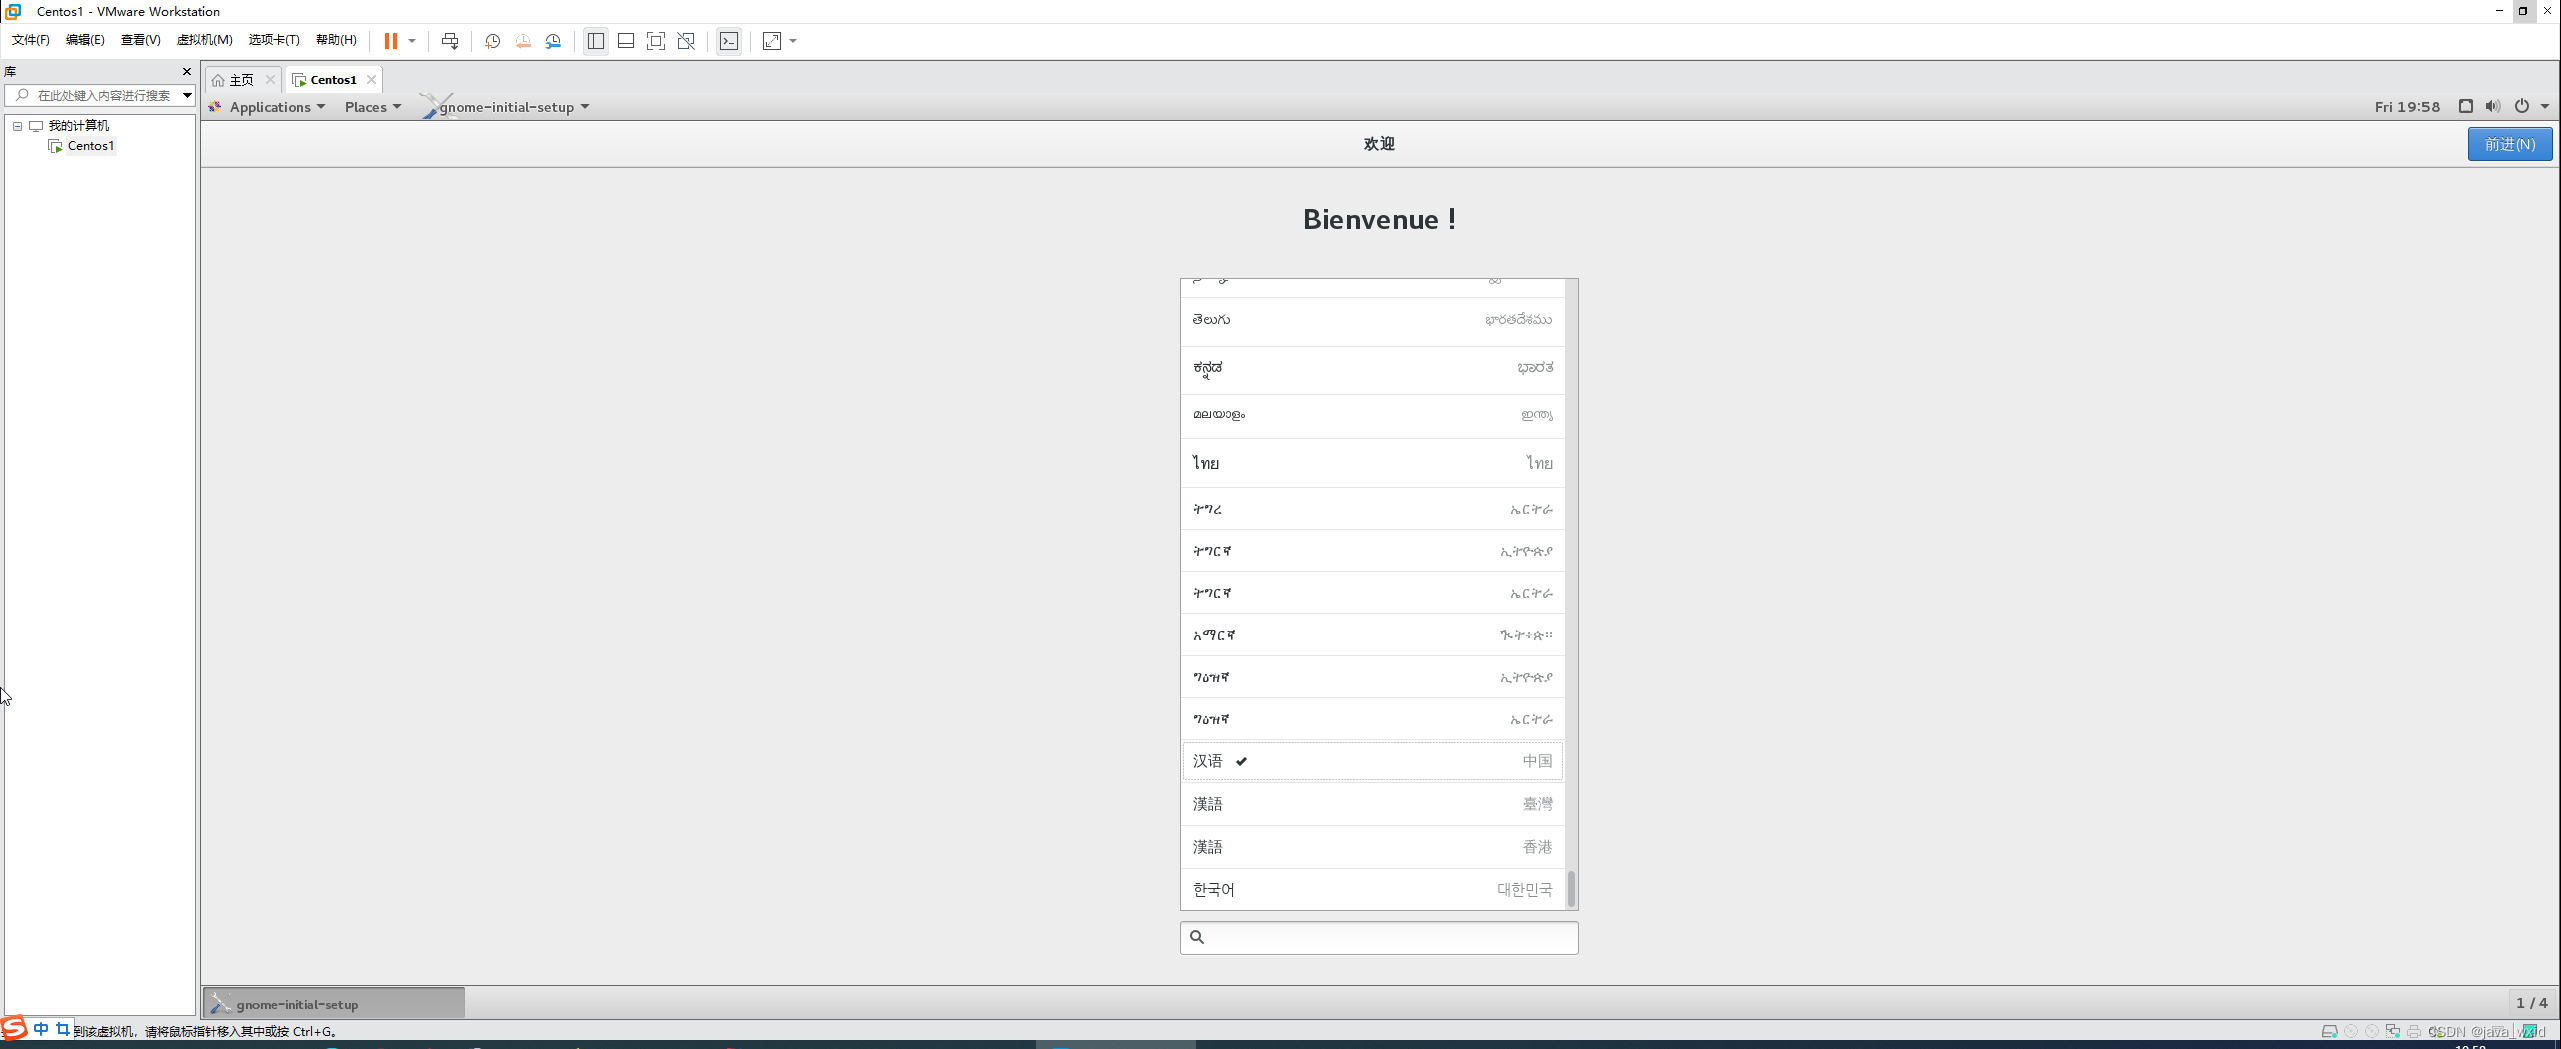Select the മലയാളം language row

click(1373, 416)
